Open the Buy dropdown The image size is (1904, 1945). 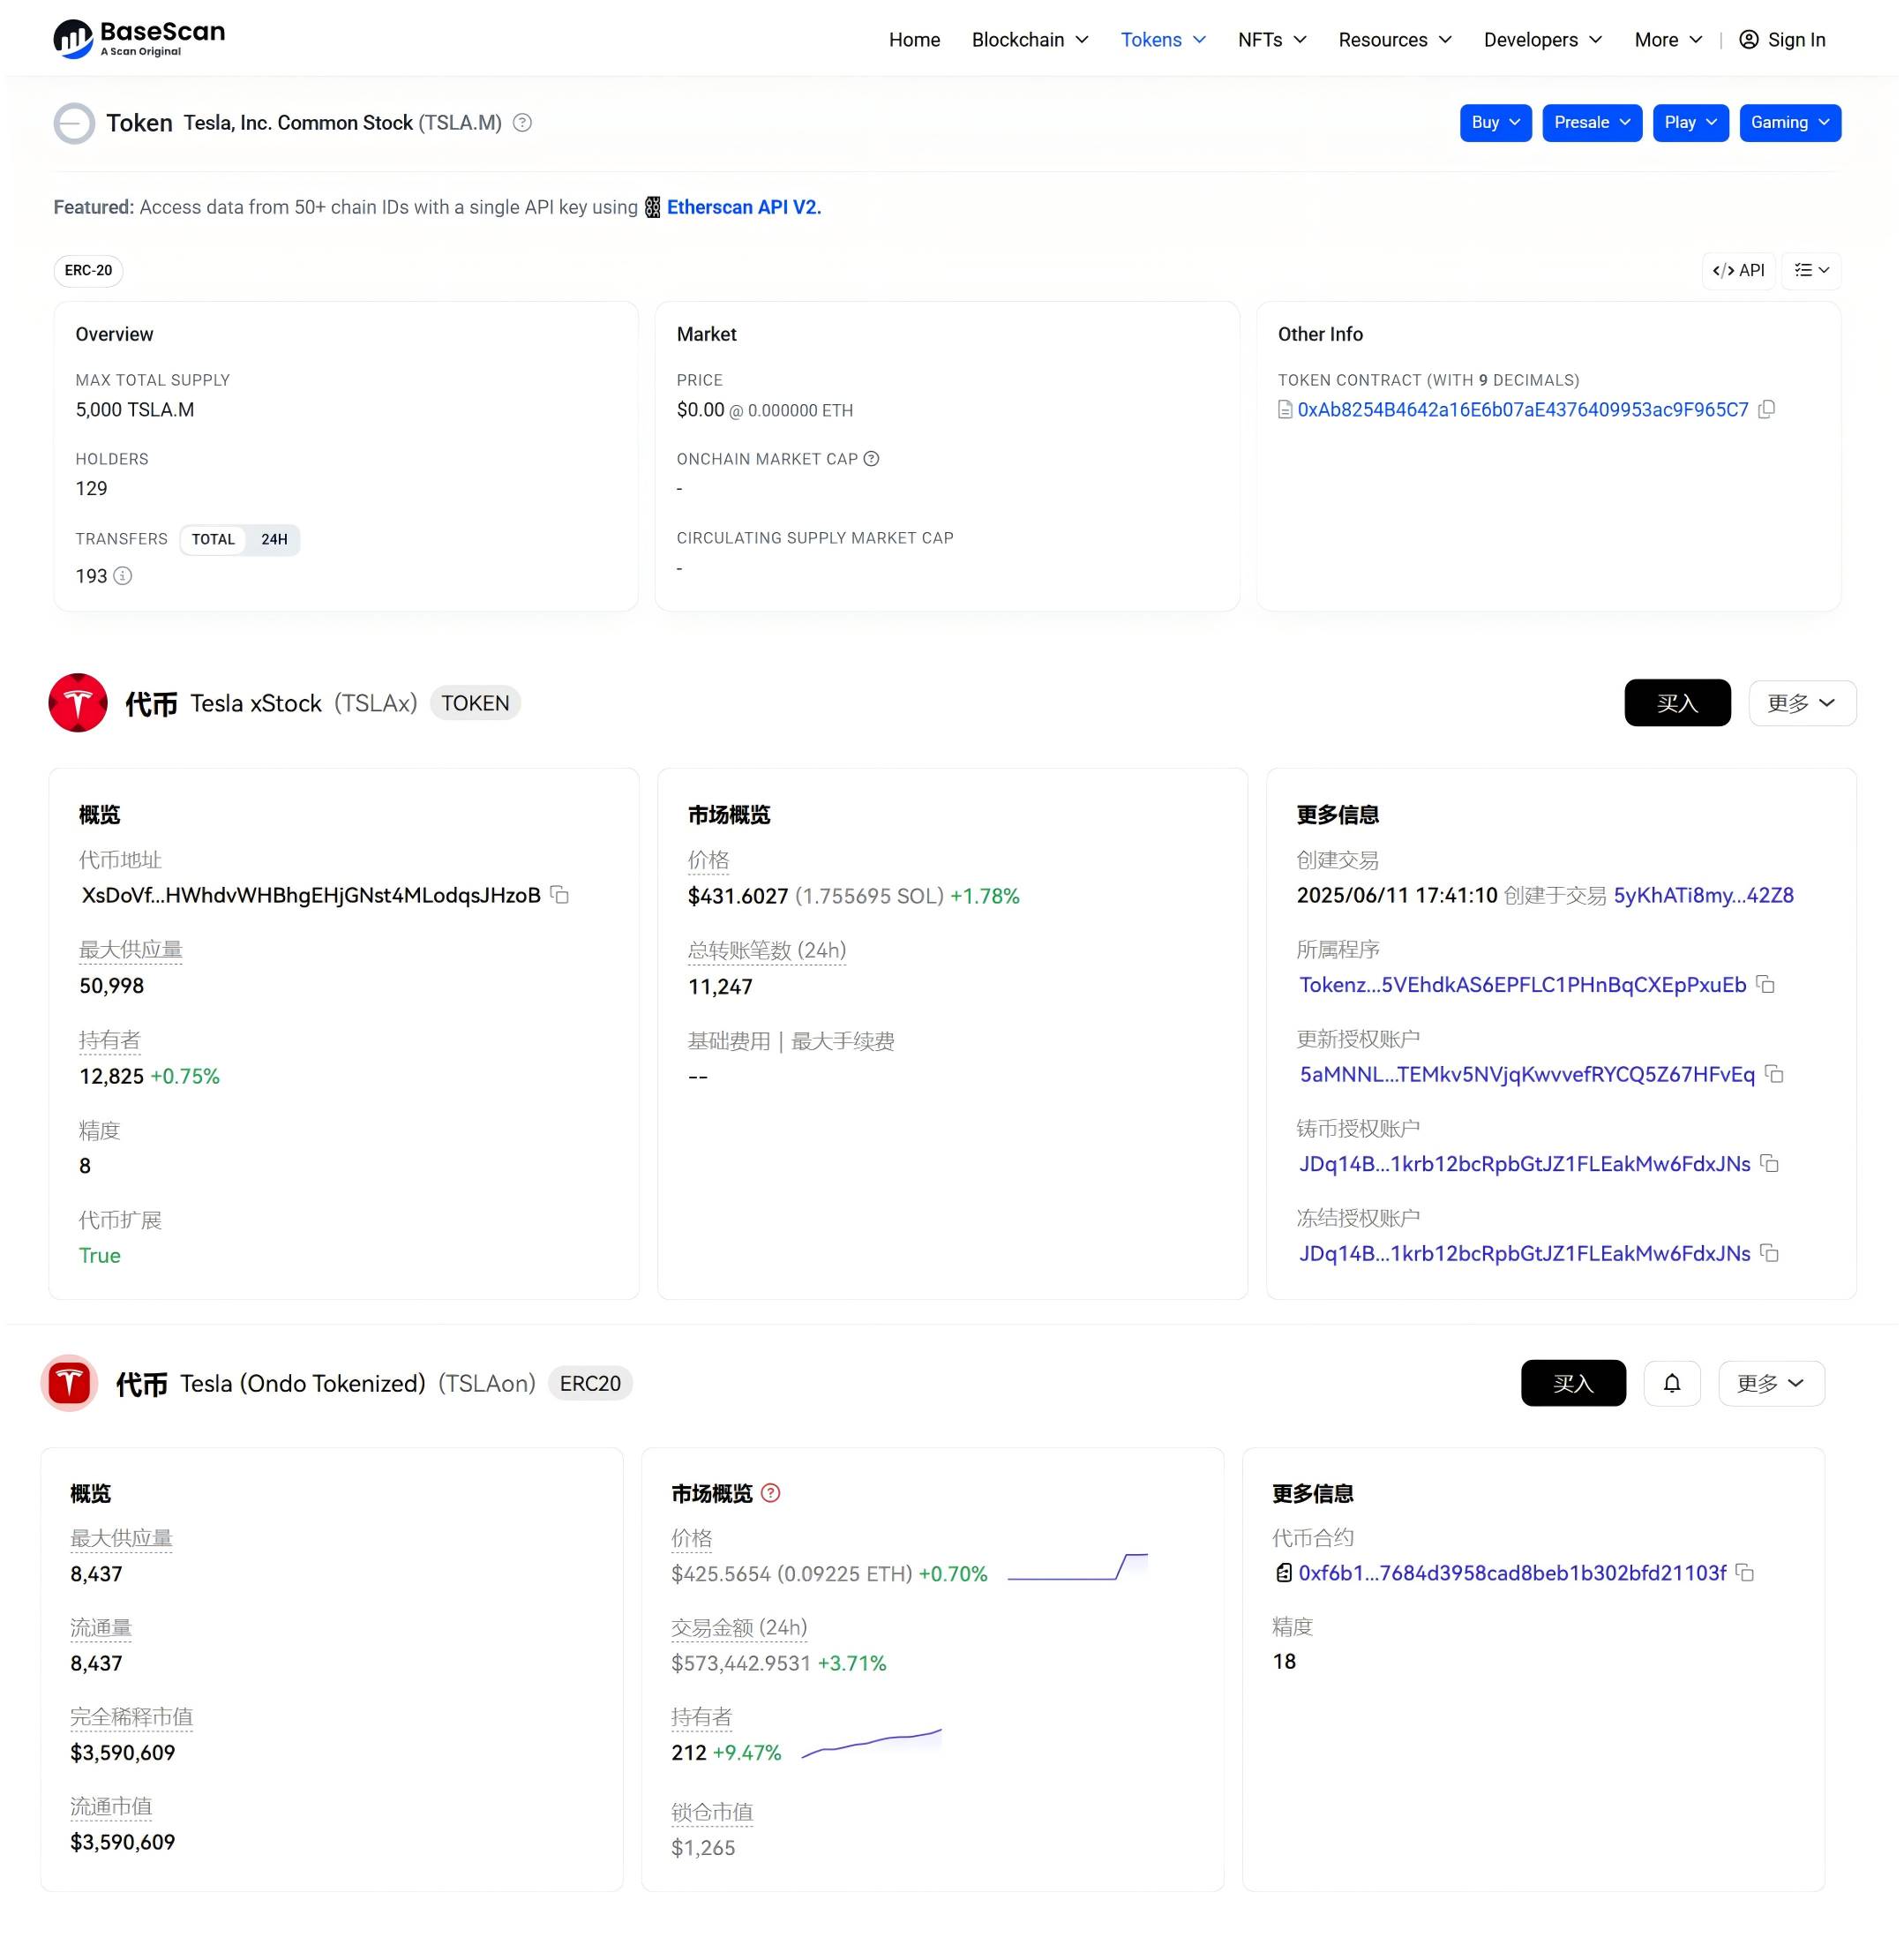[x=1495, y=123]
